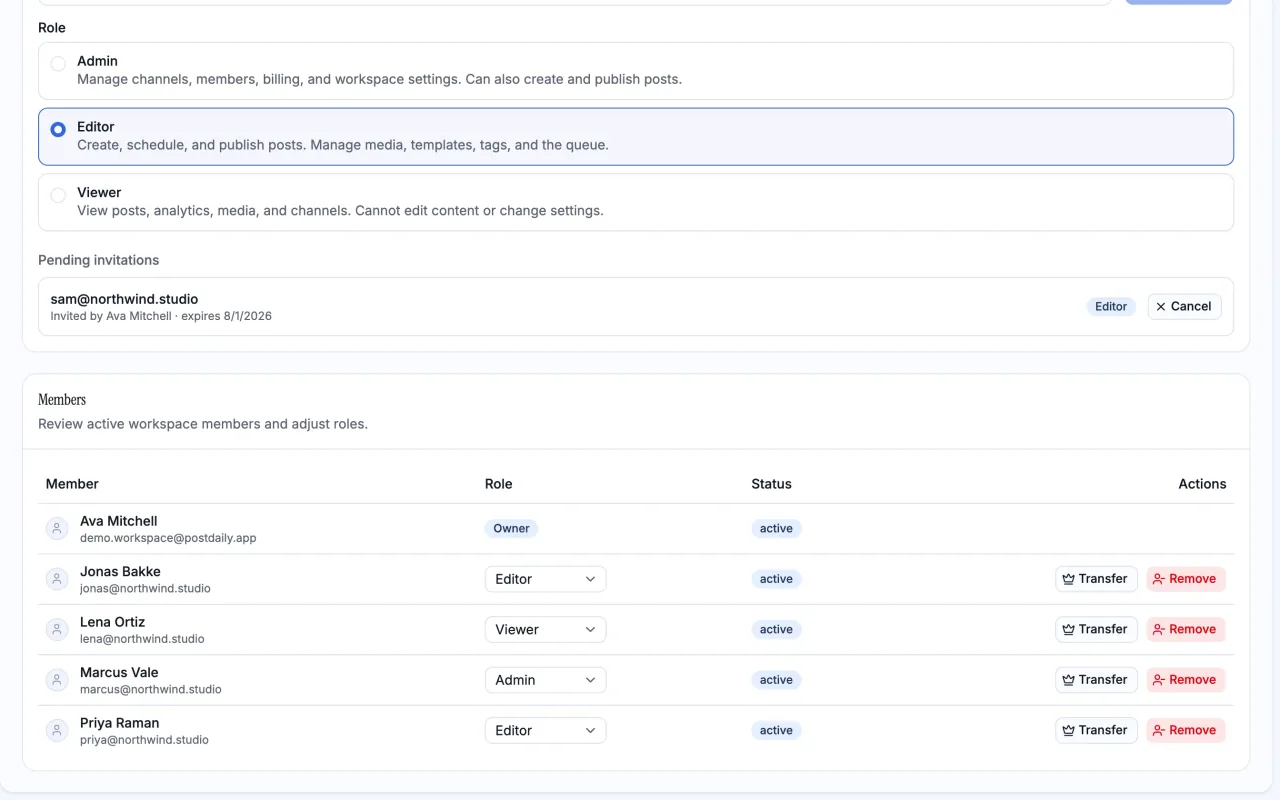Transfer ownership to Lena Ortiz
The height and width of the screenshot is (800, 1280).
(x=1096, y=629)
